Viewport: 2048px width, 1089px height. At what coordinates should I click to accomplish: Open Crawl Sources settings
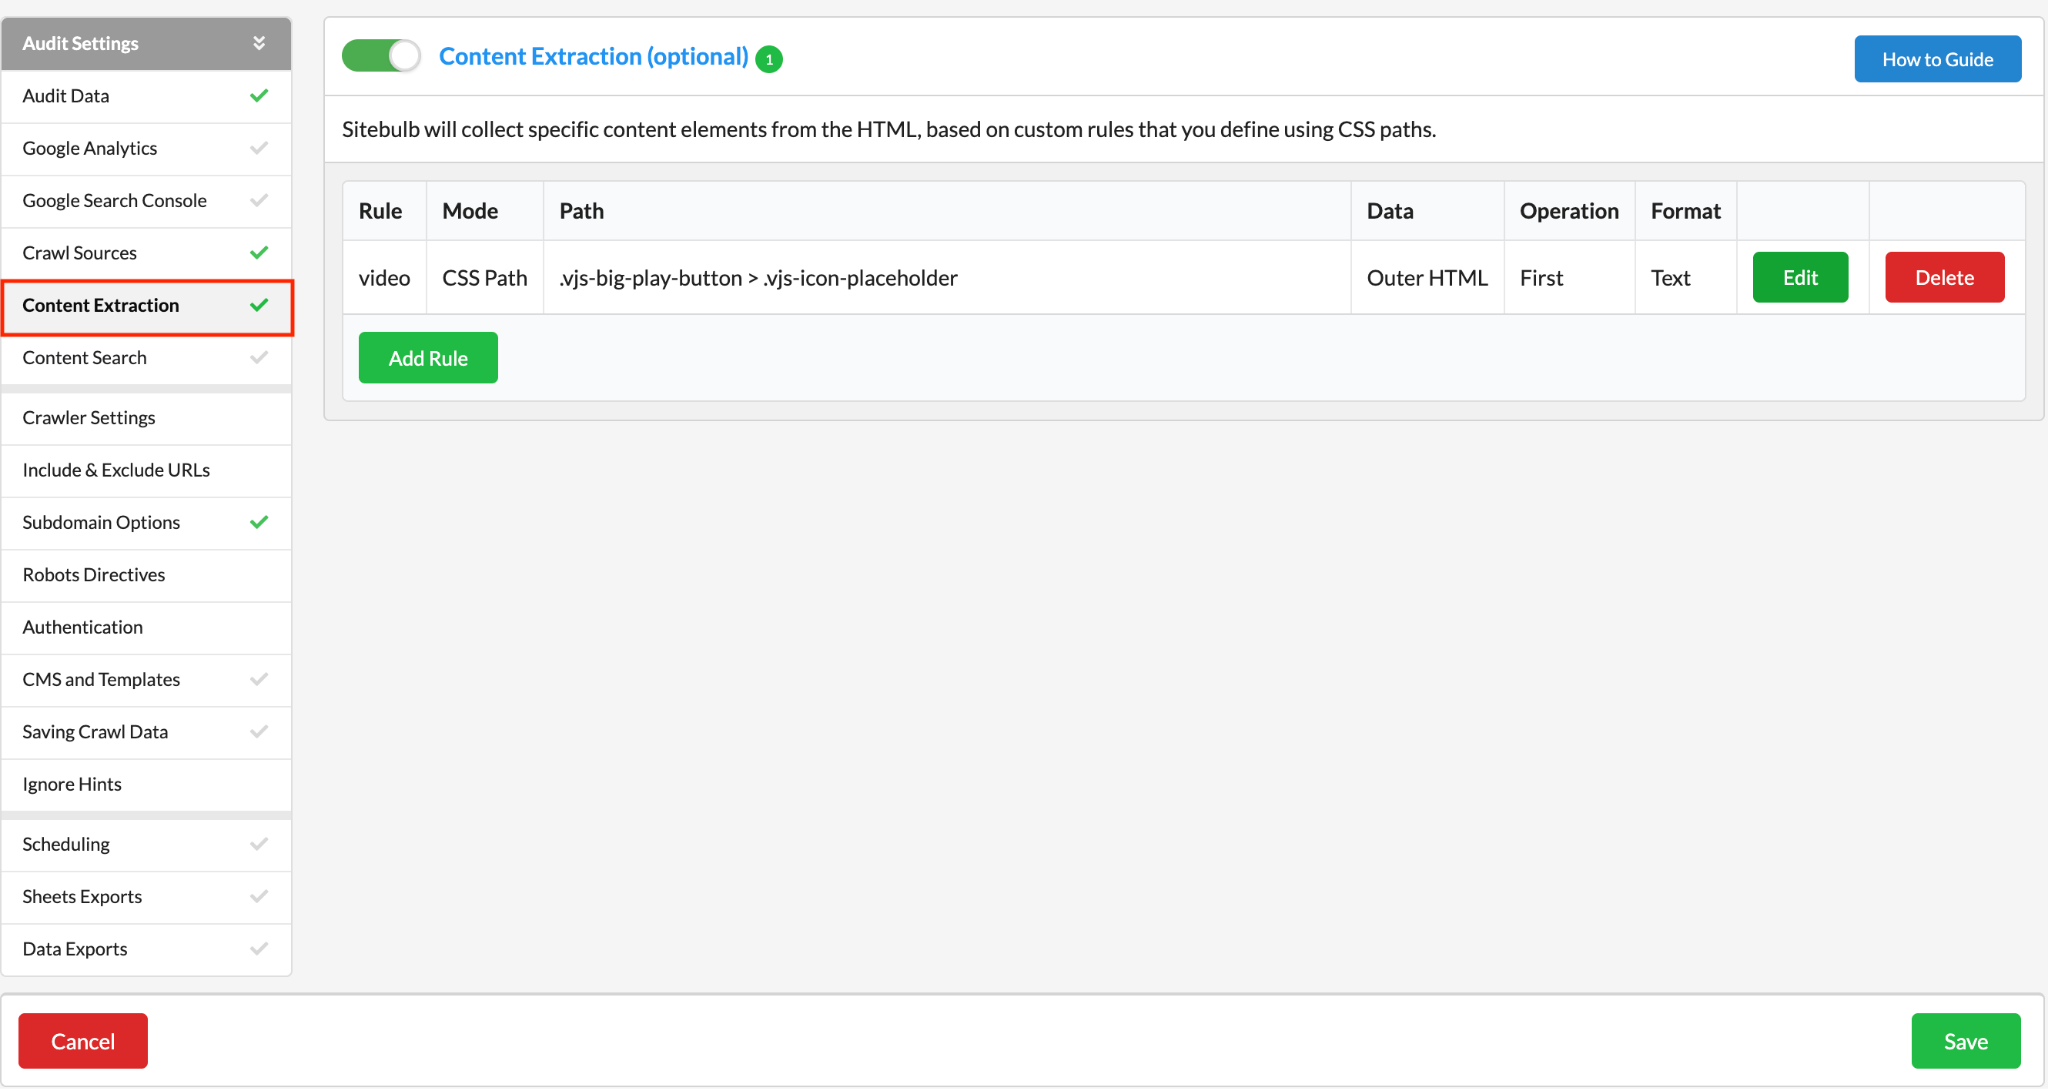tap(146, 253)
